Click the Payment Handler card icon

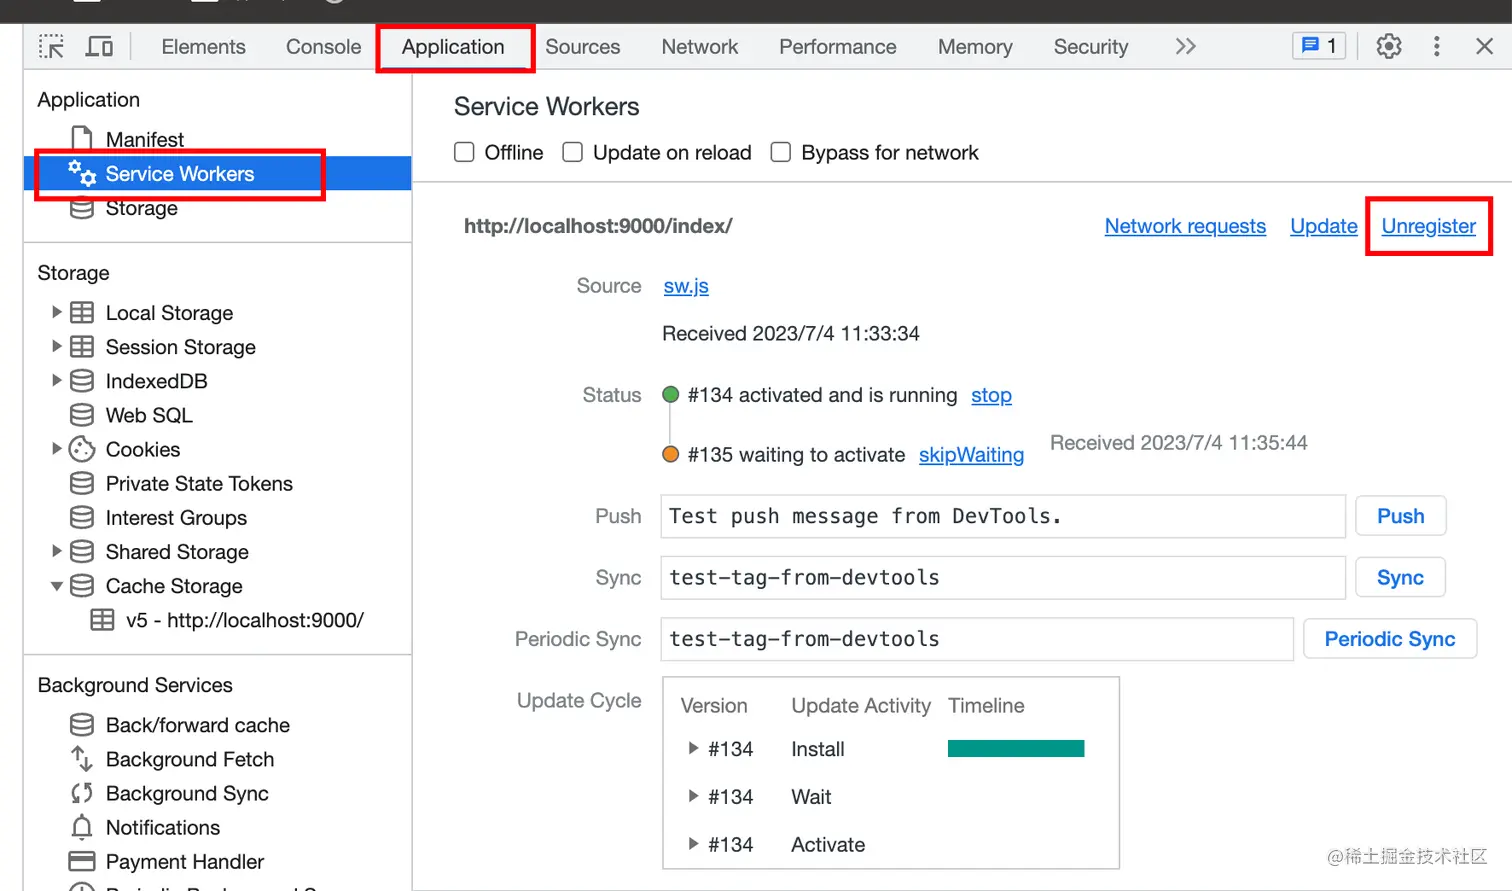coord(82,861)
